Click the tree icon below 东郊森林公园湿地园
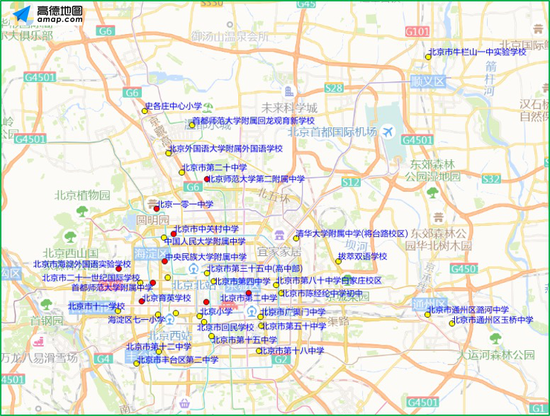 point(432,193)
